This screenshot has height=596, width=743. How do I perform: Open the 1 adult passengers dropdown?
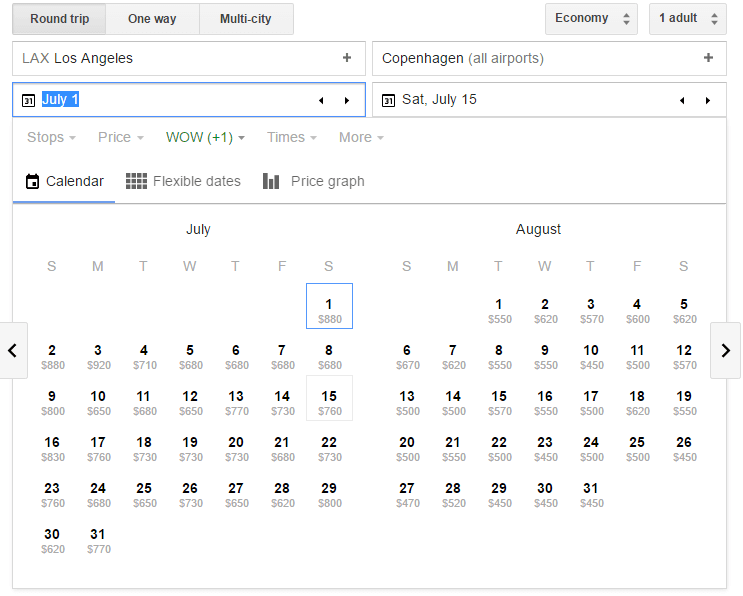pyautogui.click(x=686, y=18)
